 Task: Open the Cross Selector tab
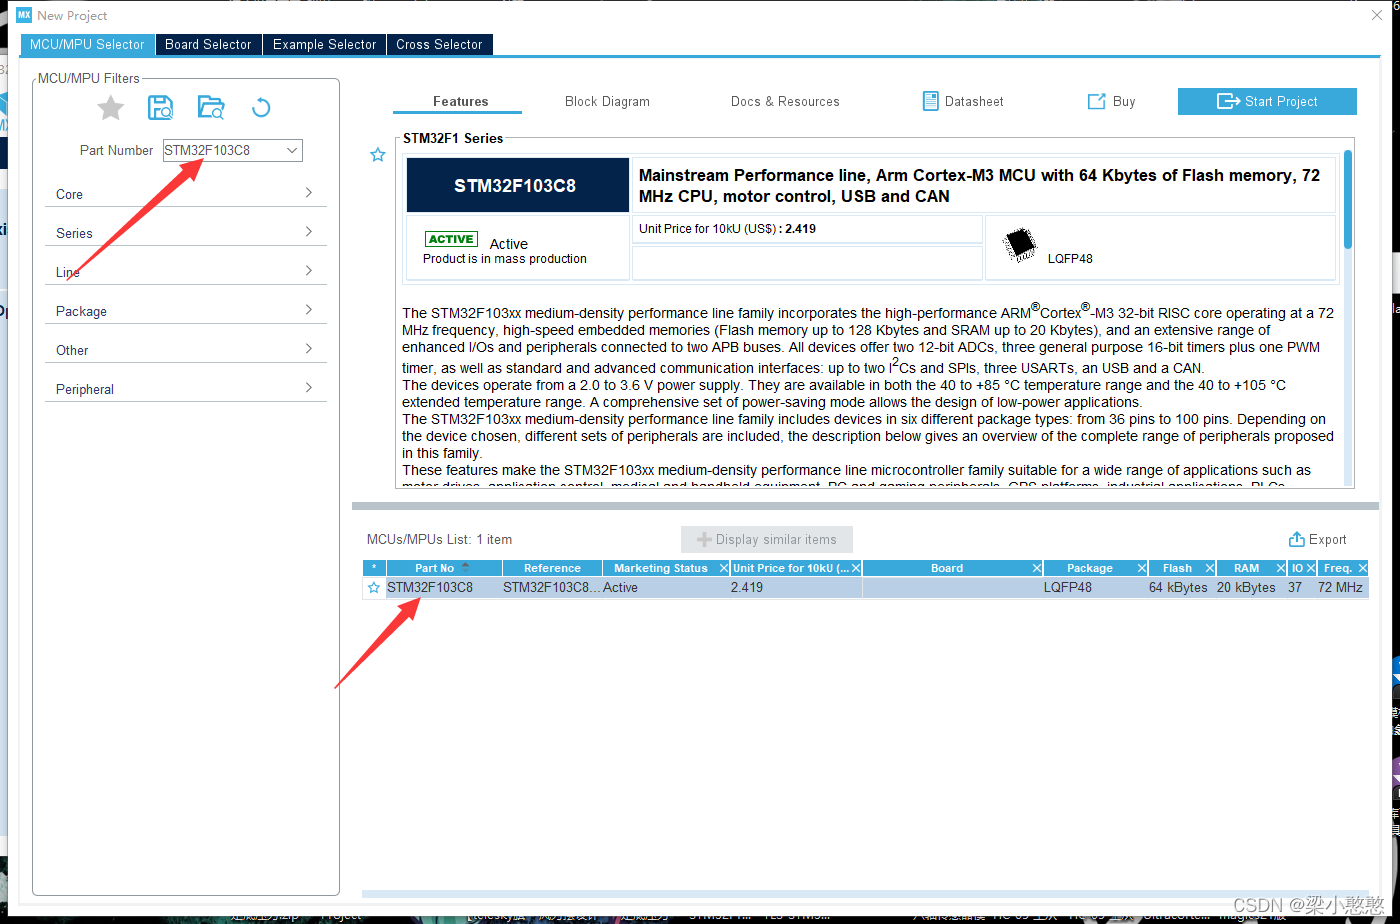point(439,44)
